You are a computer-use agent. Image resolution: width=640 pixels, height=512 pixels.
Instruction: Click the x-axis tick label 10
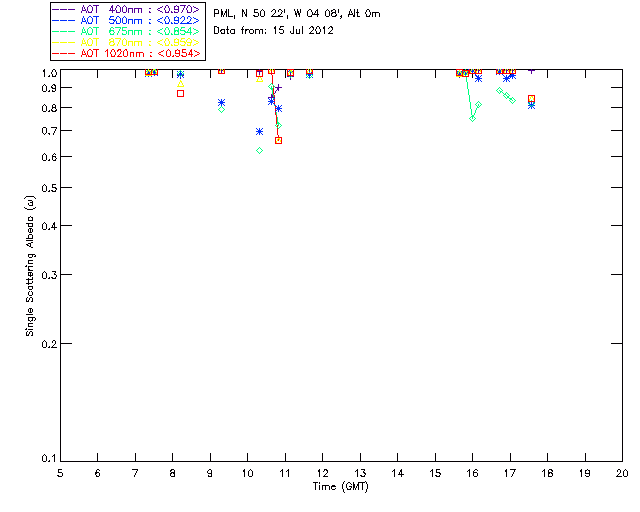(247, 473)
